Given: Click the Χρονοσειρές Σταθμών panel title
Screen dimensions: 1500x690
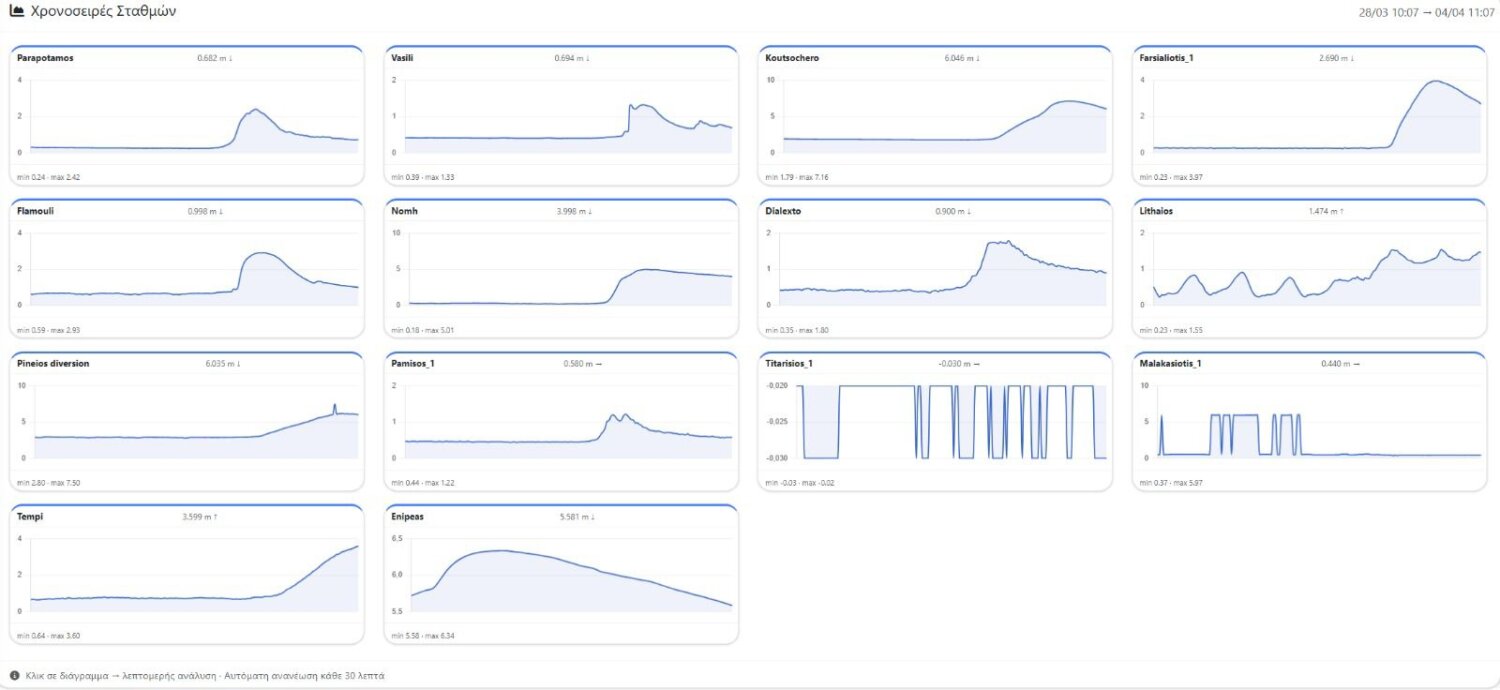Looking at the screenshot, I should (105, 11).
